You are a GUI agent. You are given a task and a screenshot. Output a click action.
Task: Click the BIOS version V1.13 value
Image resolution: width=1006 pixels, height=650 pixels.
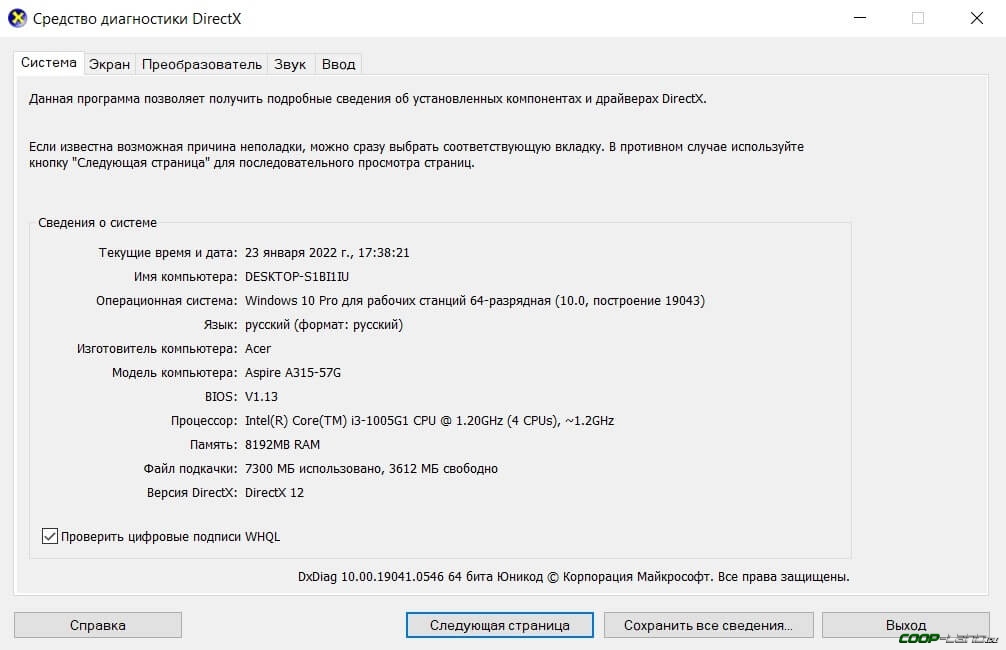(x=262, y=396)
